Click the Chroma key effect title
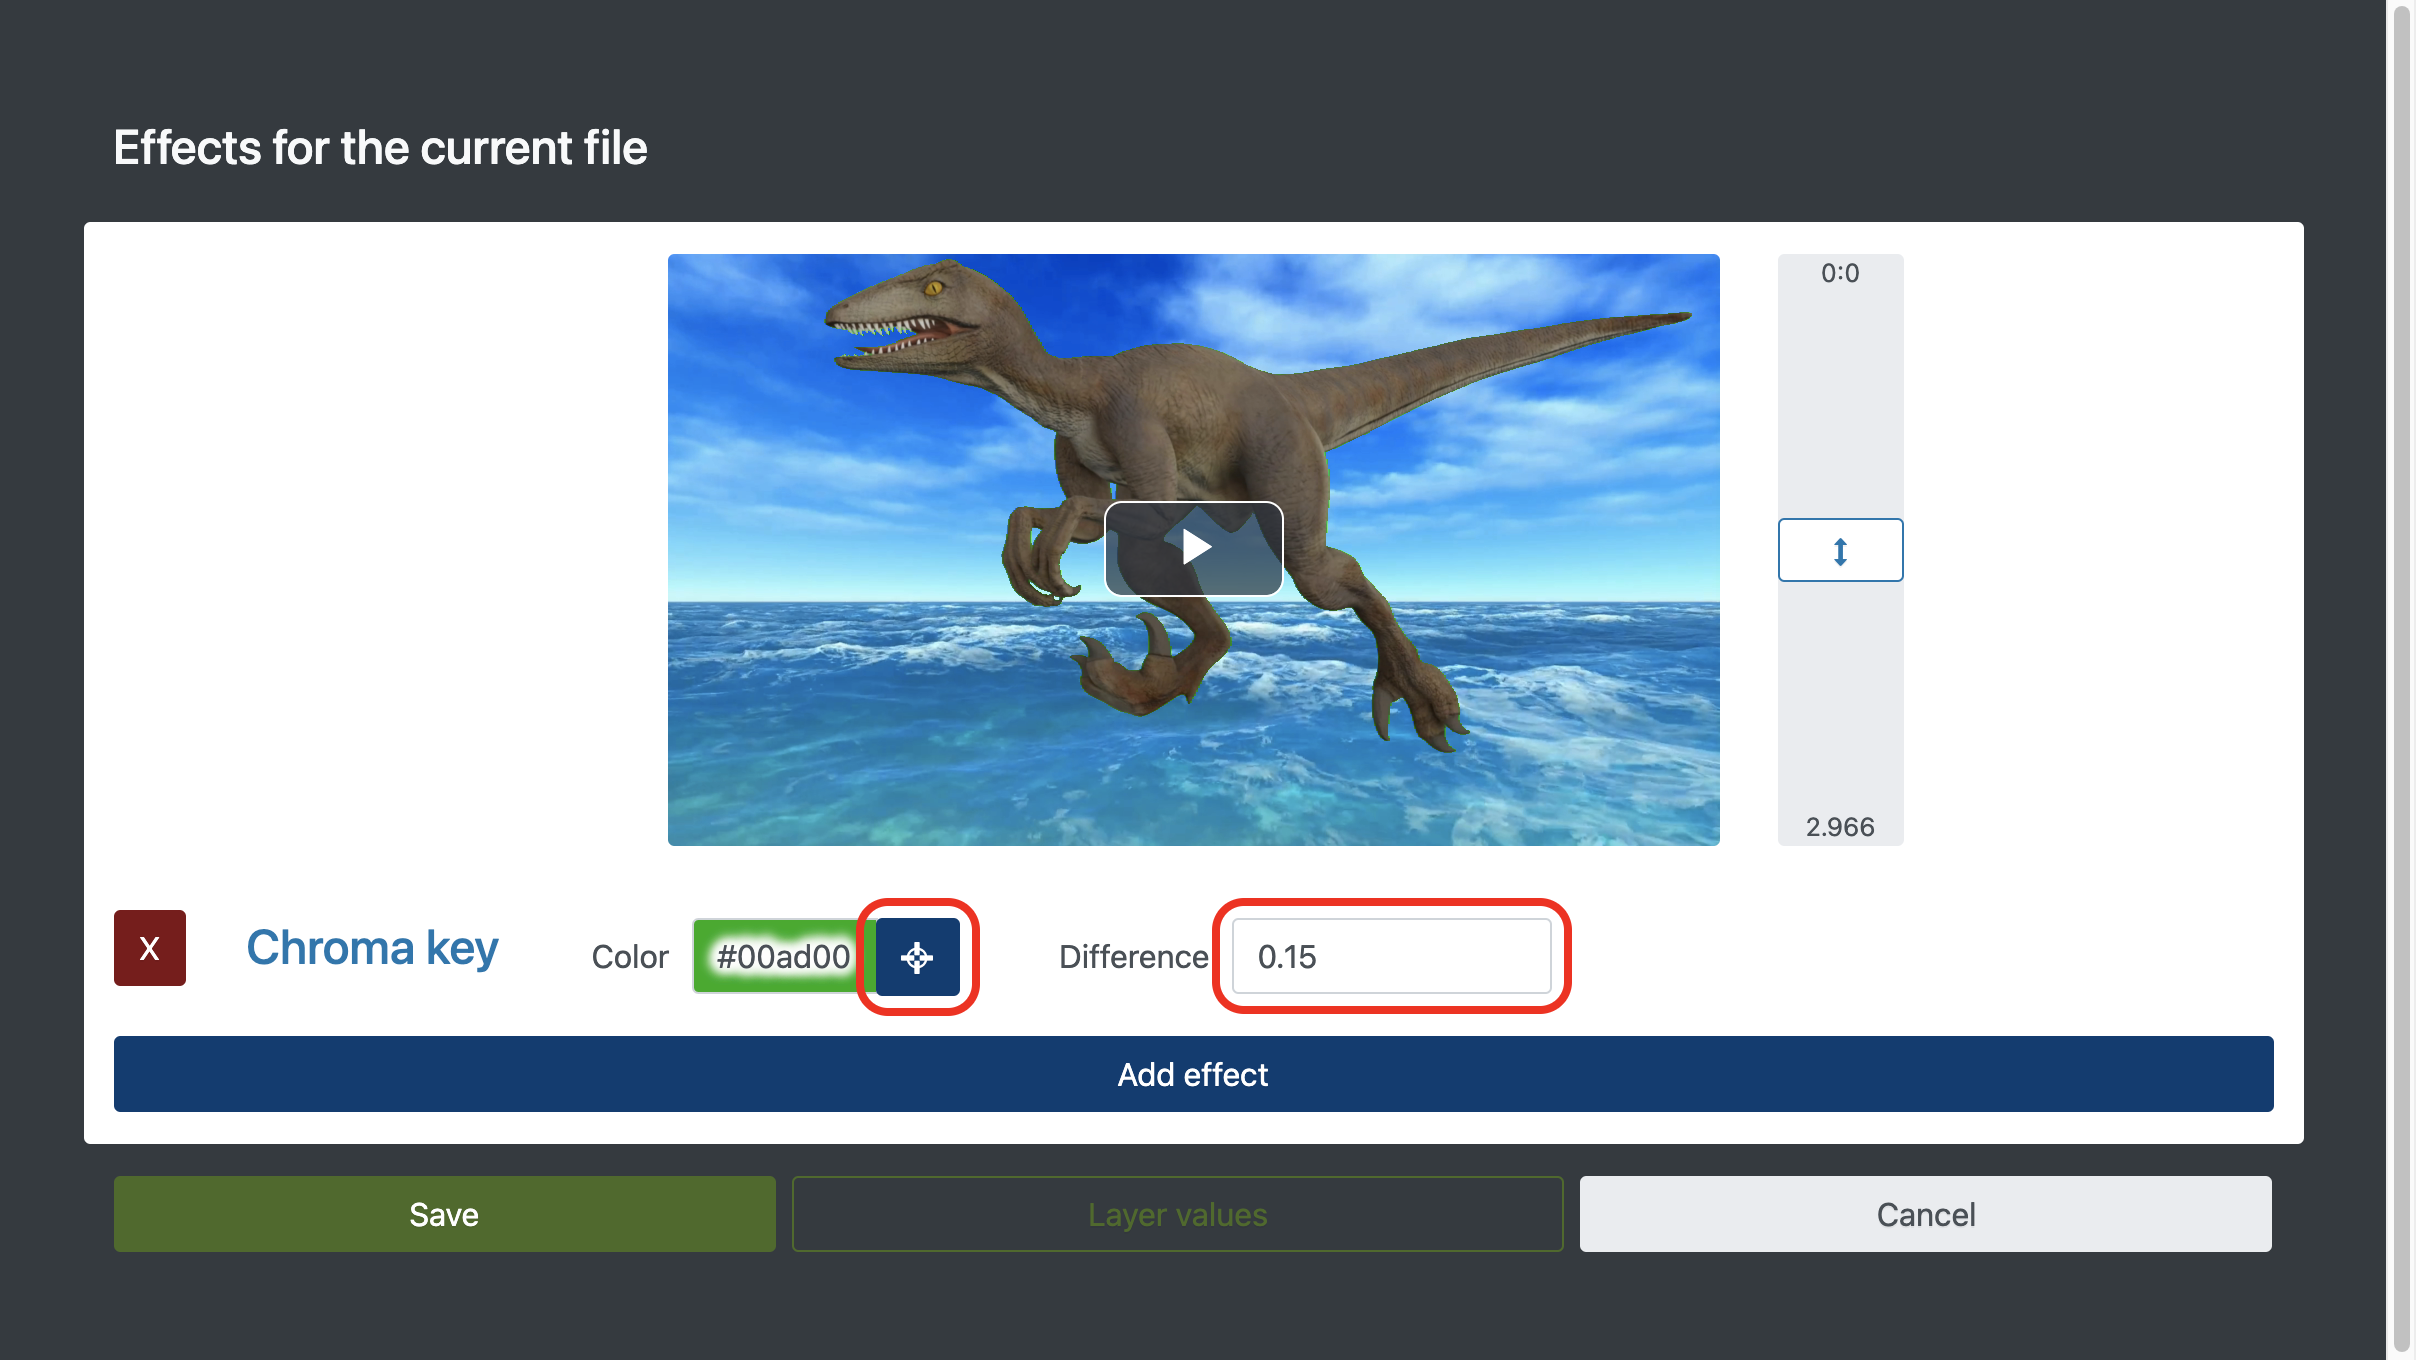2416x1360 pixels. click(x=372, y=948)
